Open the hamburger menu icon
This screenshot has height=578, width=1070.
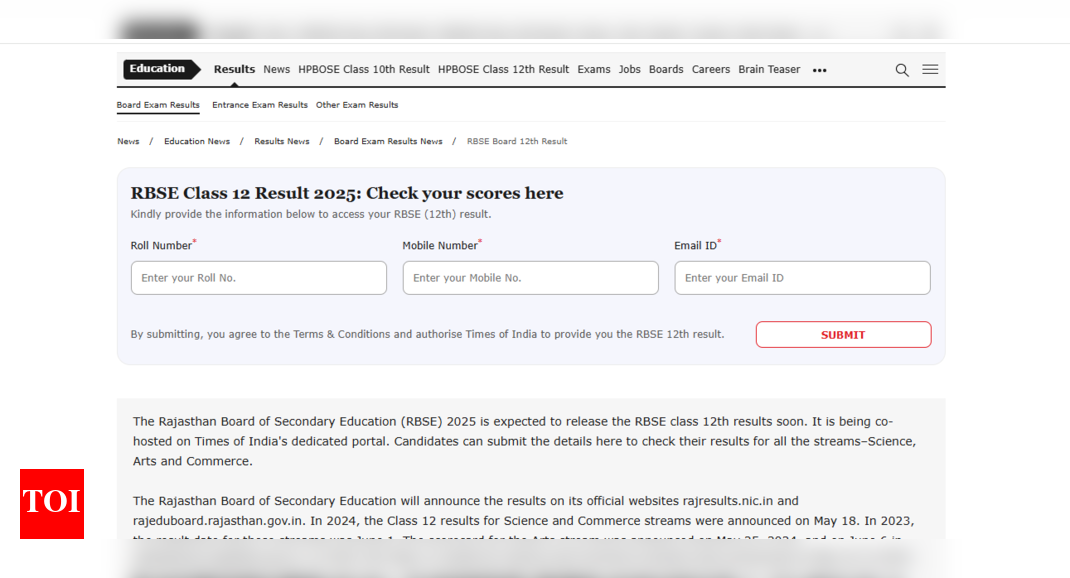coord(930,70)
